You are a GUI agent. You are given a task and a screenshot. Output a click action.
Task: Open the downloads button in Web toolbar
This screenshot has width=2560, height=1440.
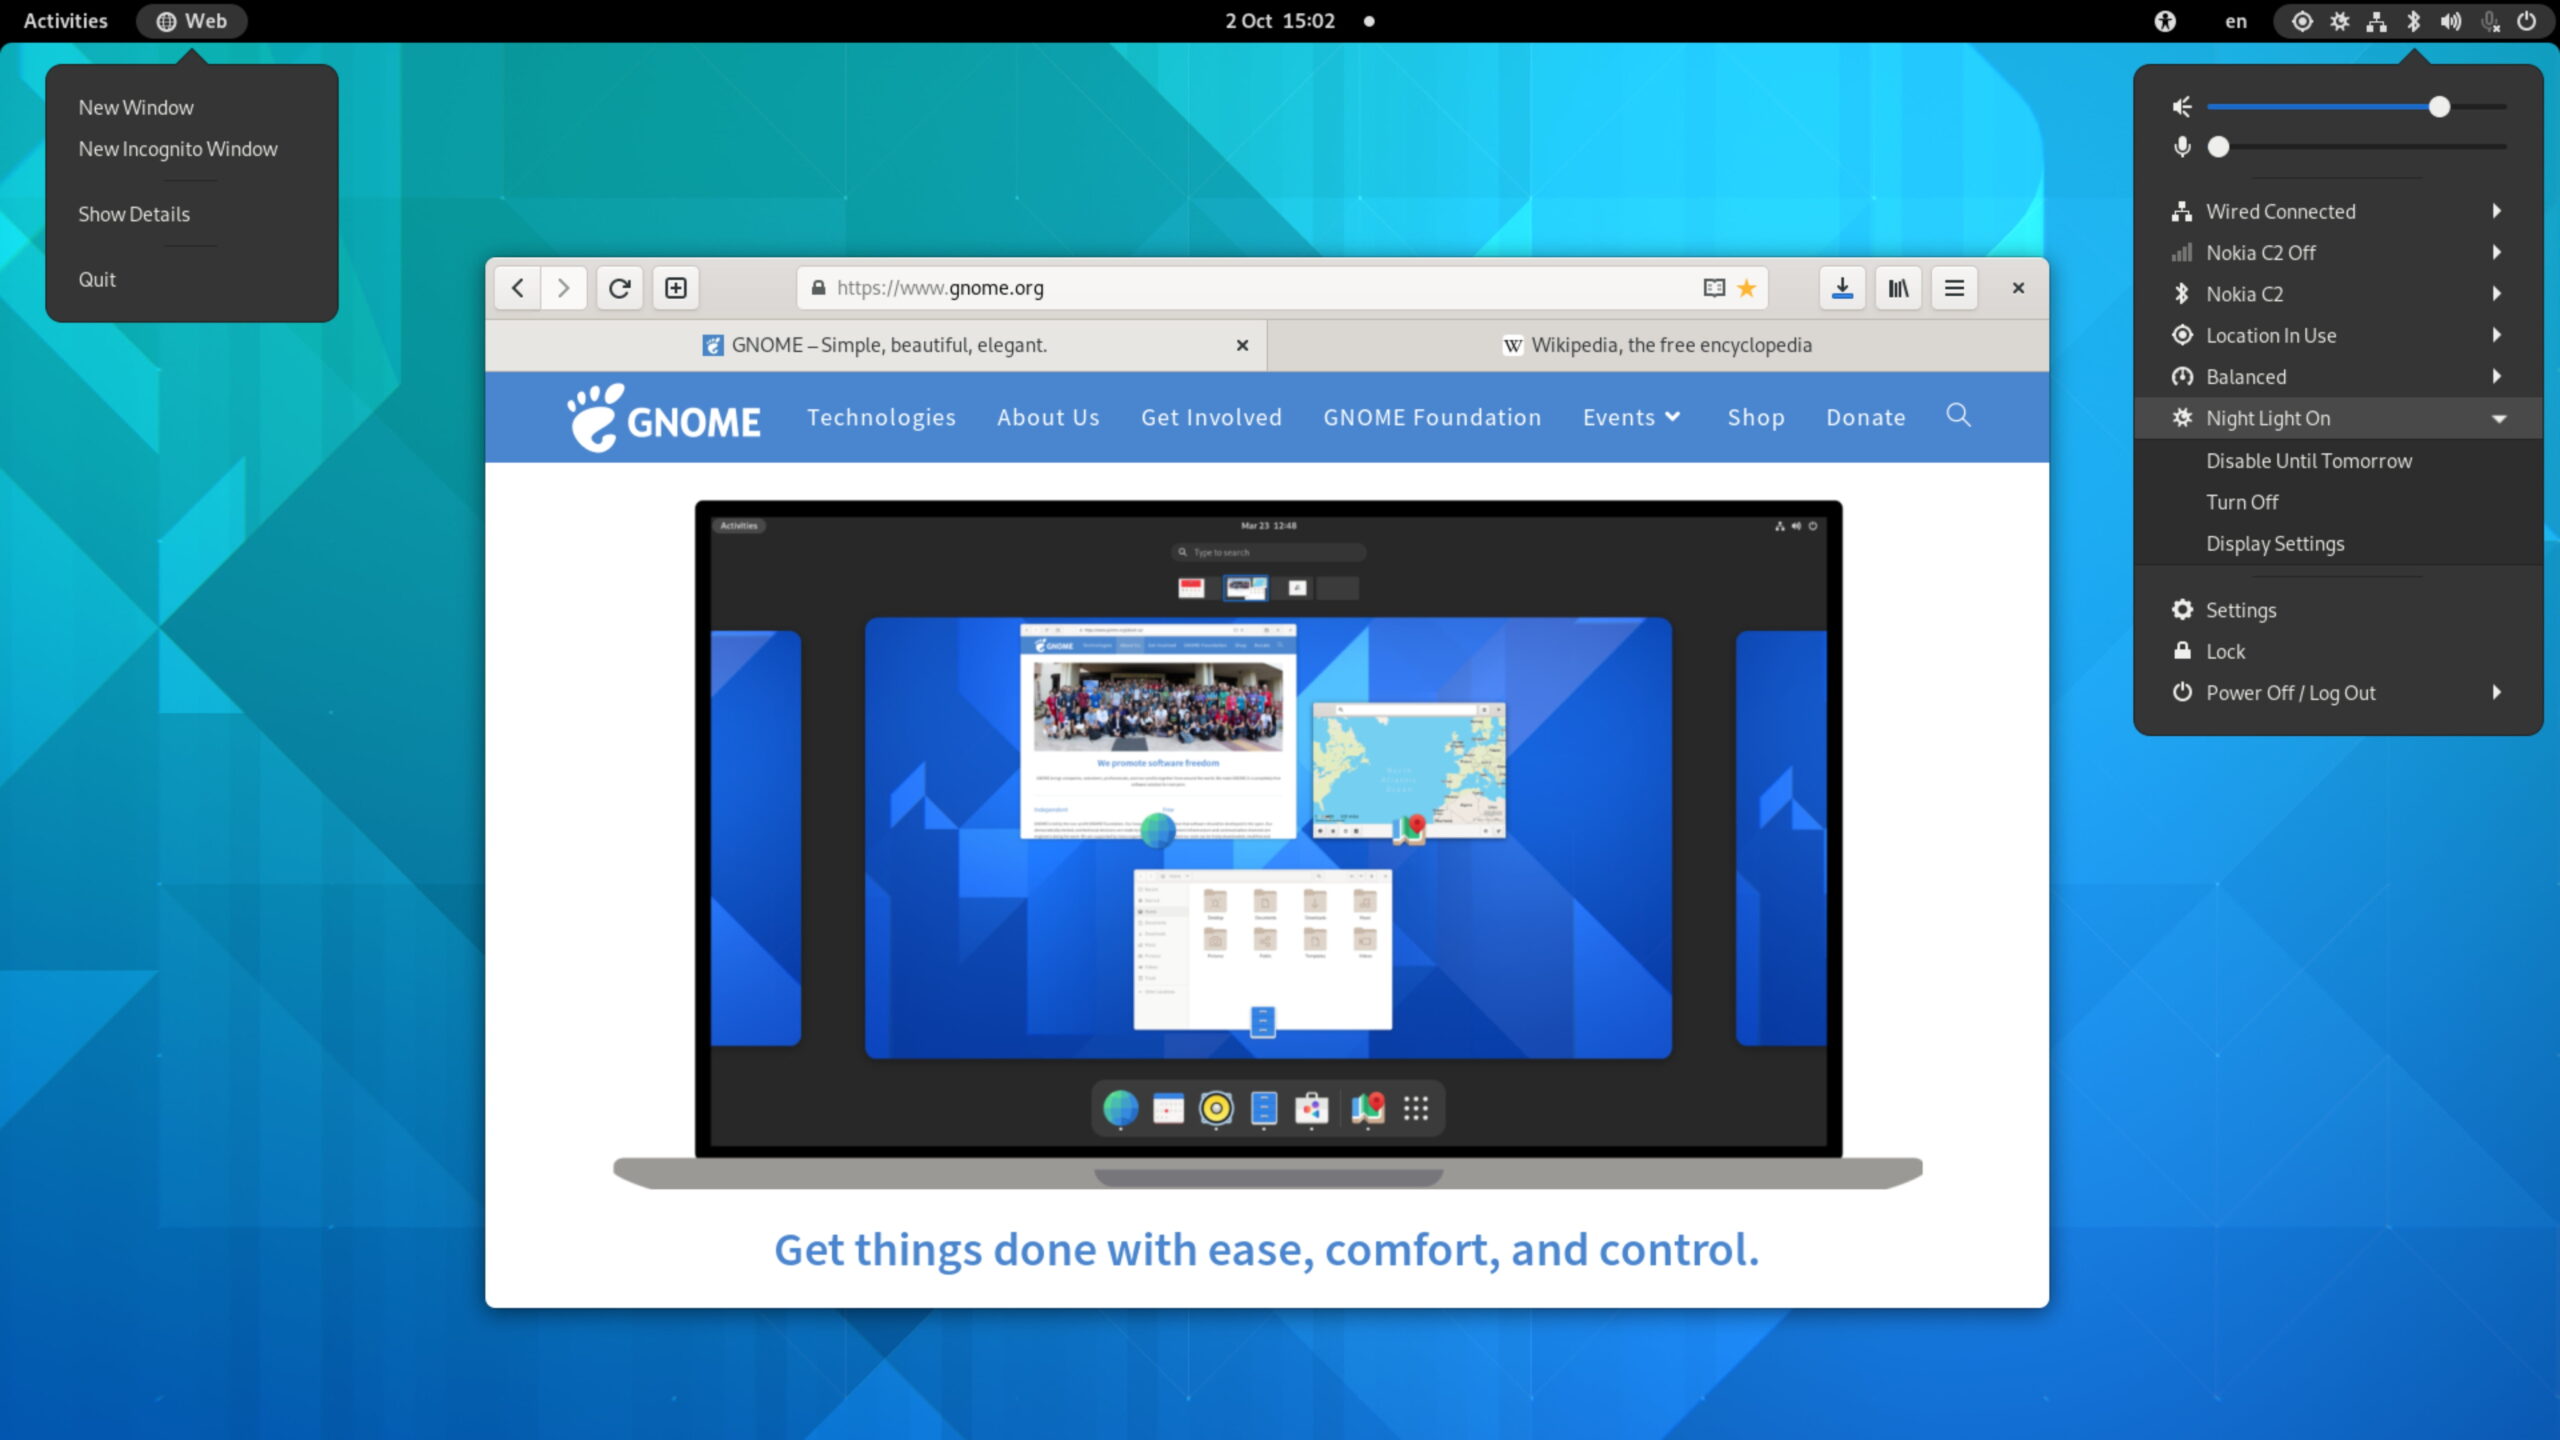pyautogui.click(x=1842, y=288)
